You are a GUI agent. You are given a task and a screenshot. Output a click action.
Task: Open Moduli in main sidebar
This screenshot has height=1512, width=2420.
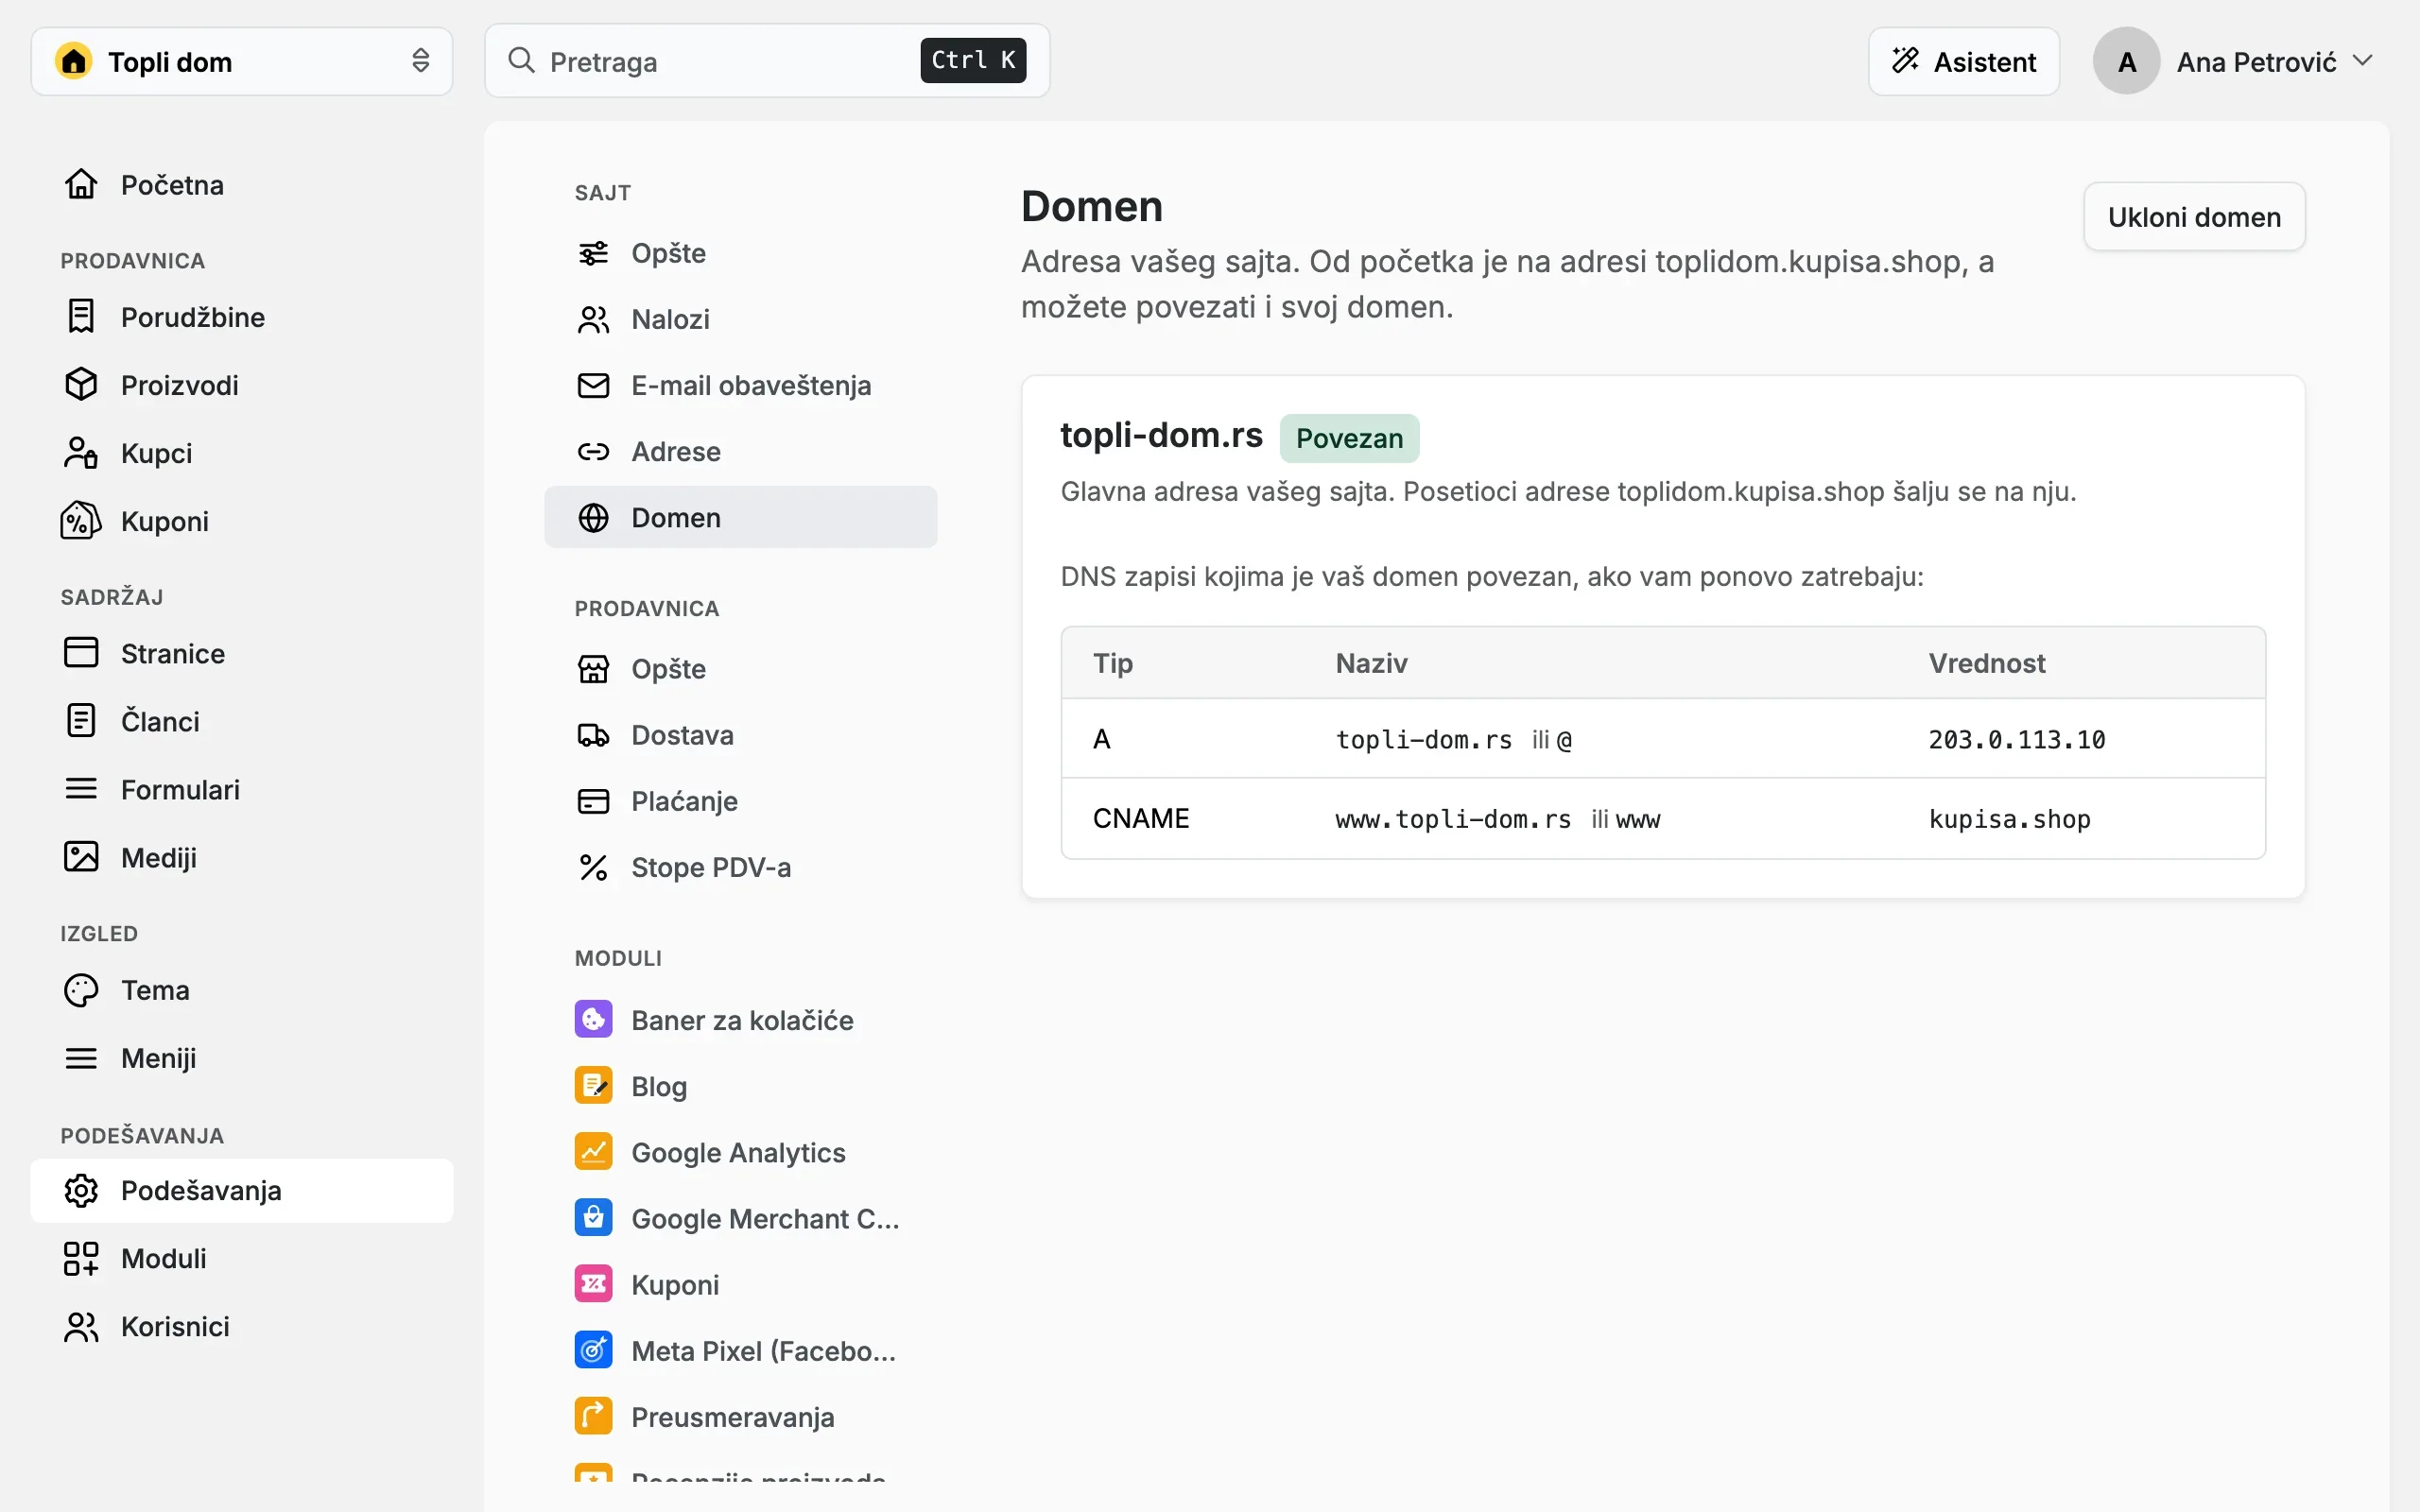(241, 1258)
